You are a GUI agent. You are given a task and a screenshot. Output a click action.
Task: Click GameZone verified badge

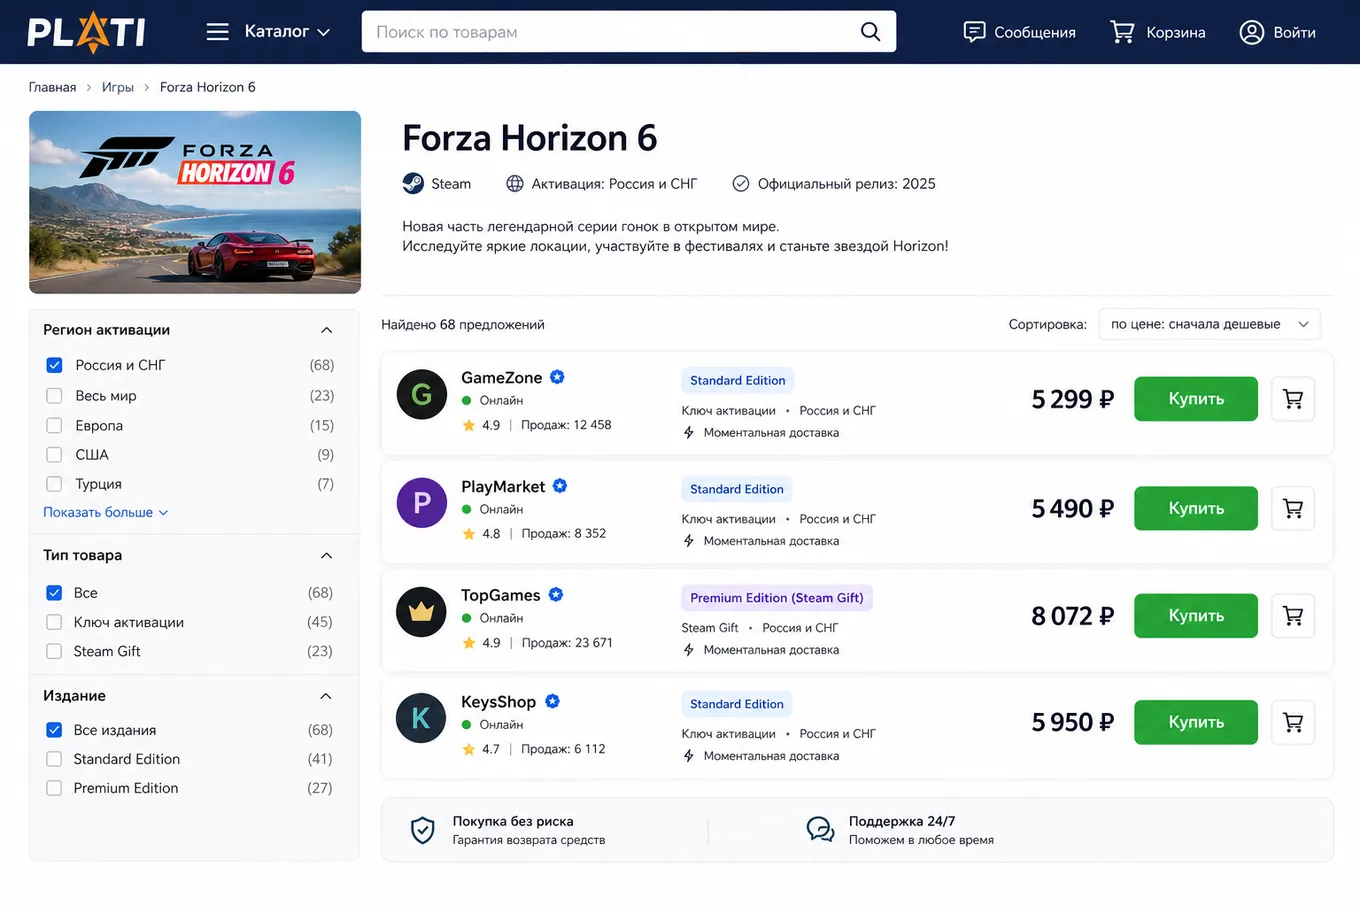pos(558,377)
